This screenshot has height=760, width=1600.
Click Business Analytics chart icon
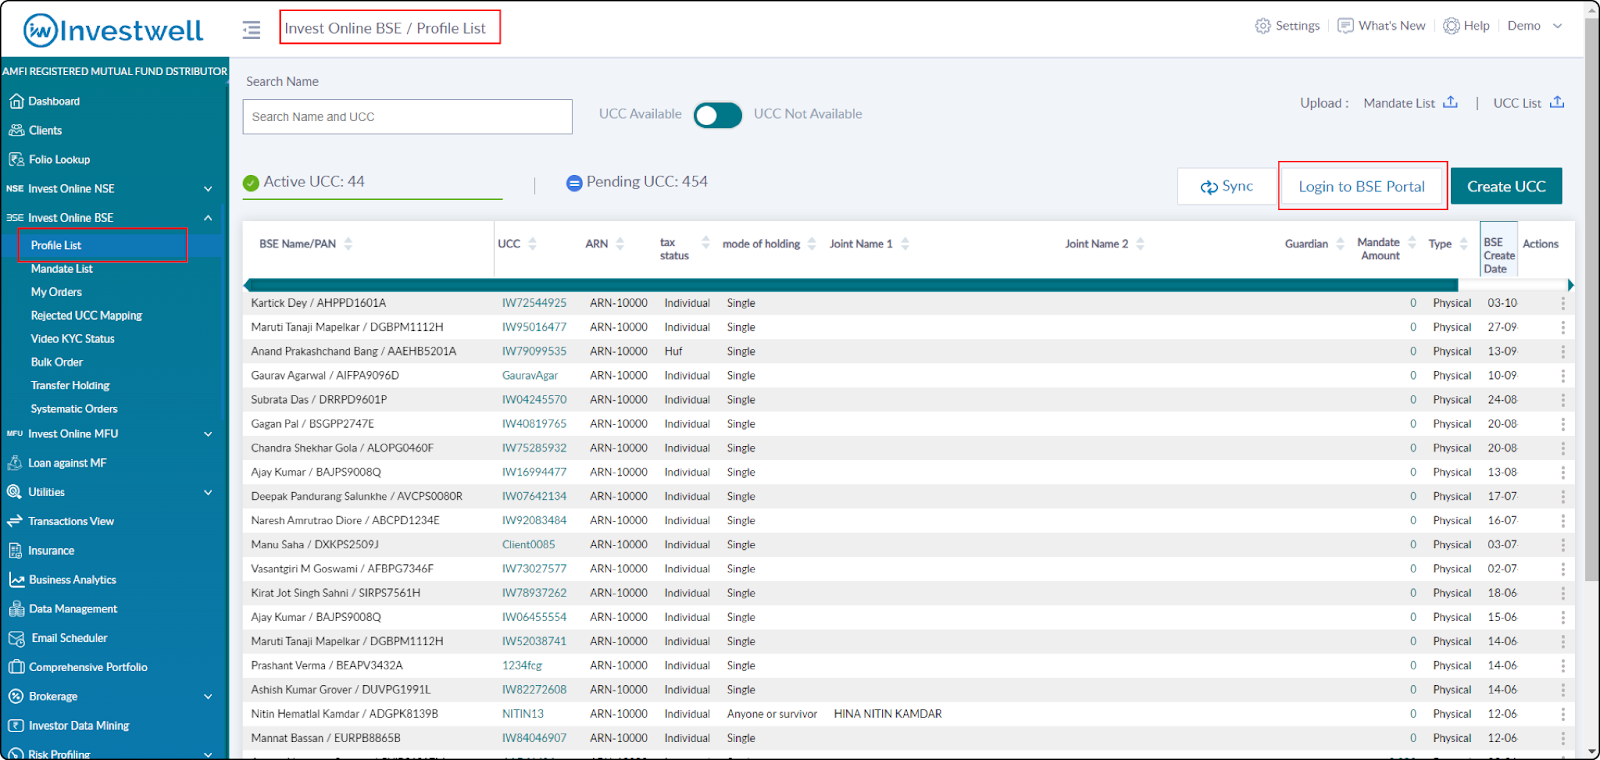[x=16, y=580]
